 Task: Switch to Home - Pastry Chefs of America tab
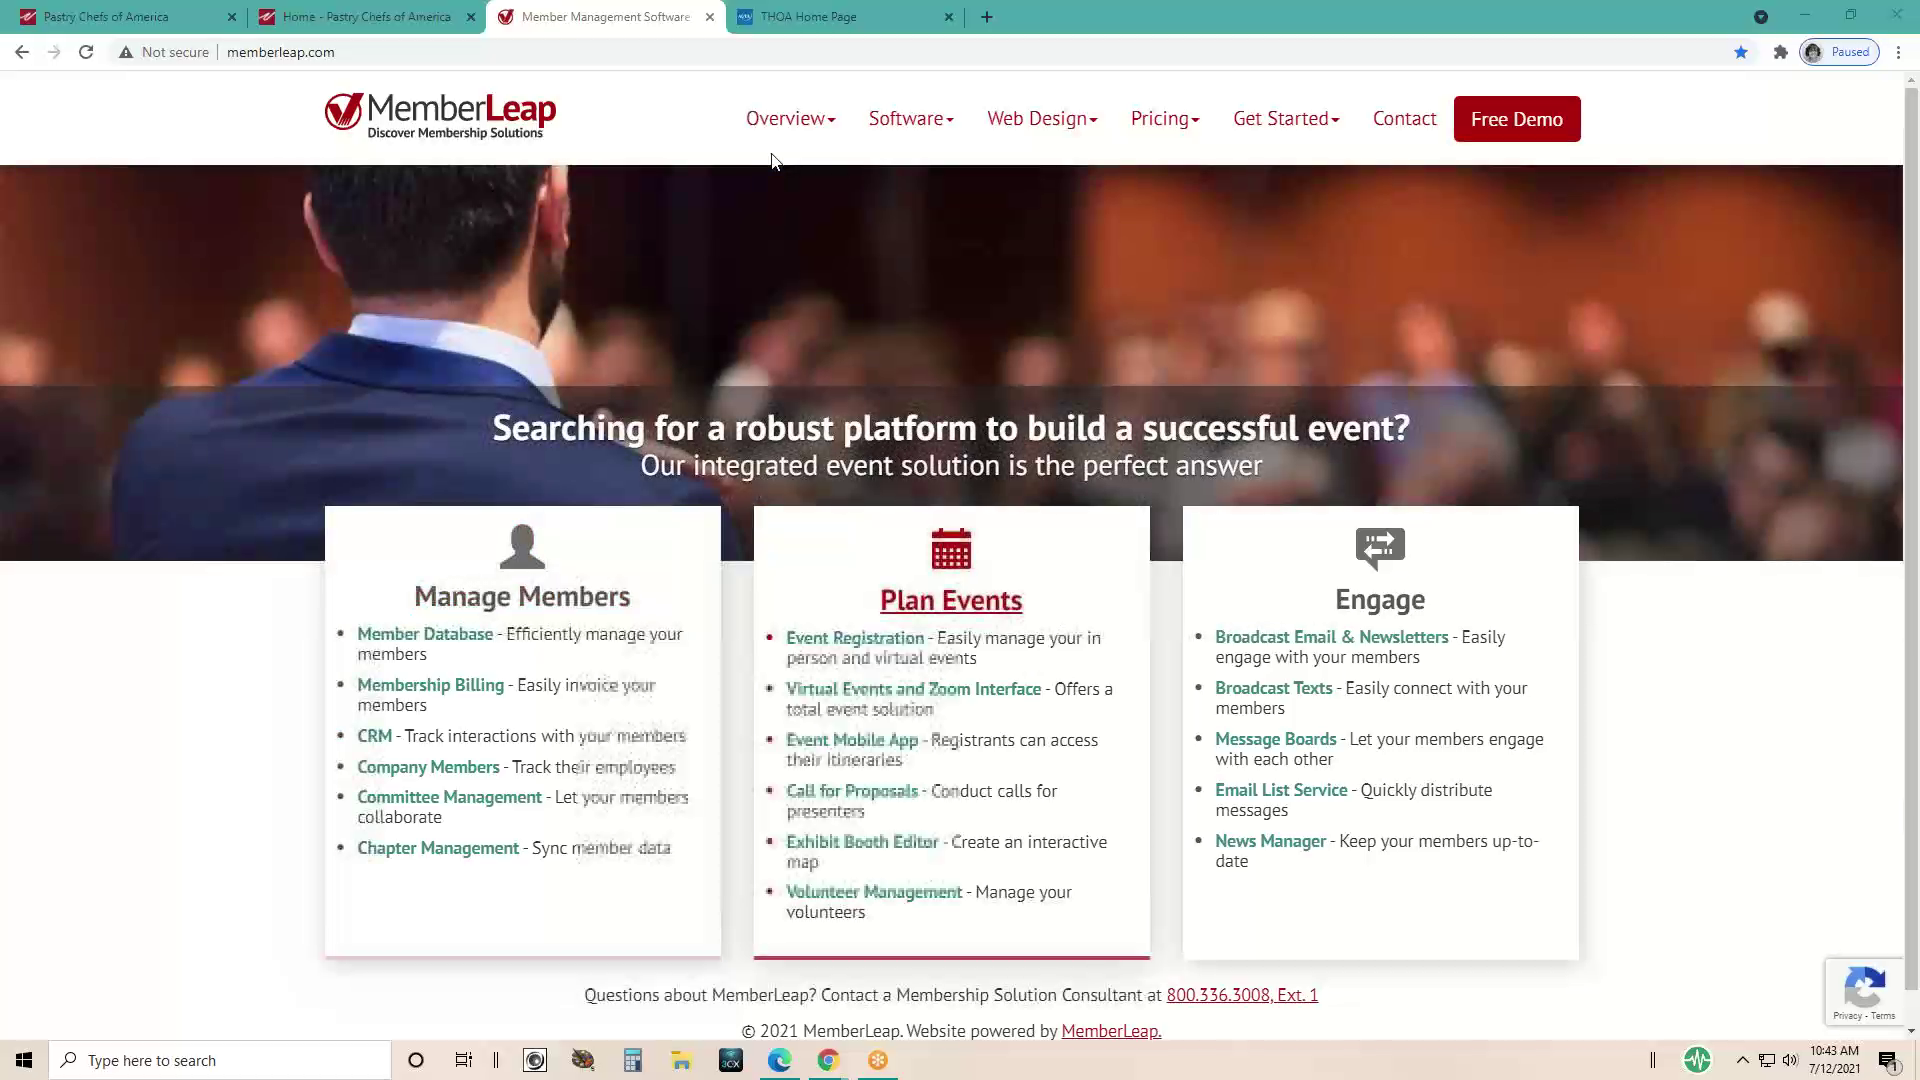(x=366, y=17)
